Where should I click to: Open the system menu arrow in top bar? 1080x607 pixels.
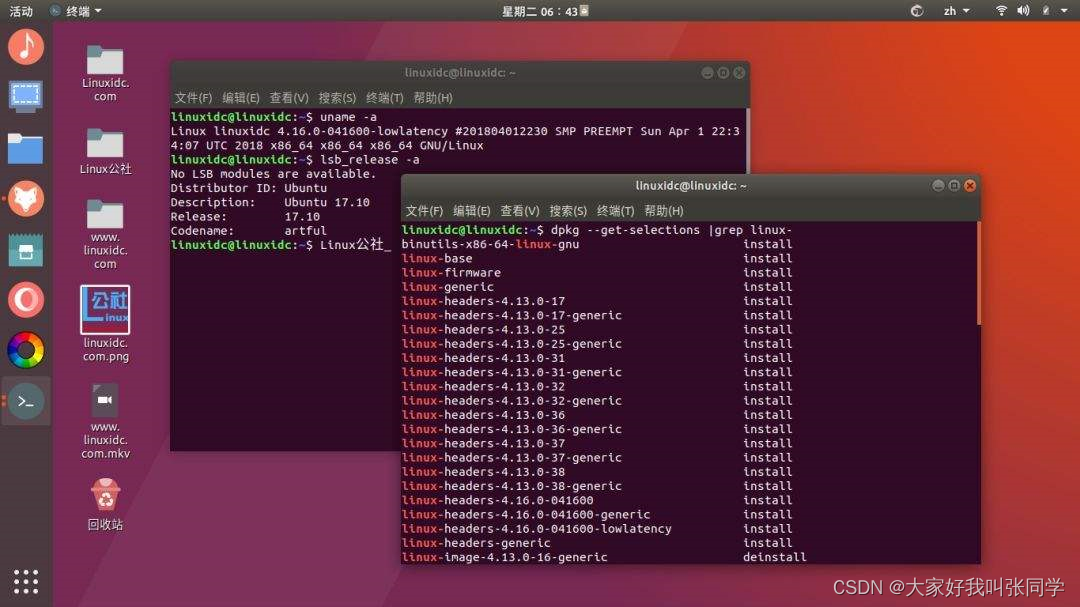[1064, 10]
